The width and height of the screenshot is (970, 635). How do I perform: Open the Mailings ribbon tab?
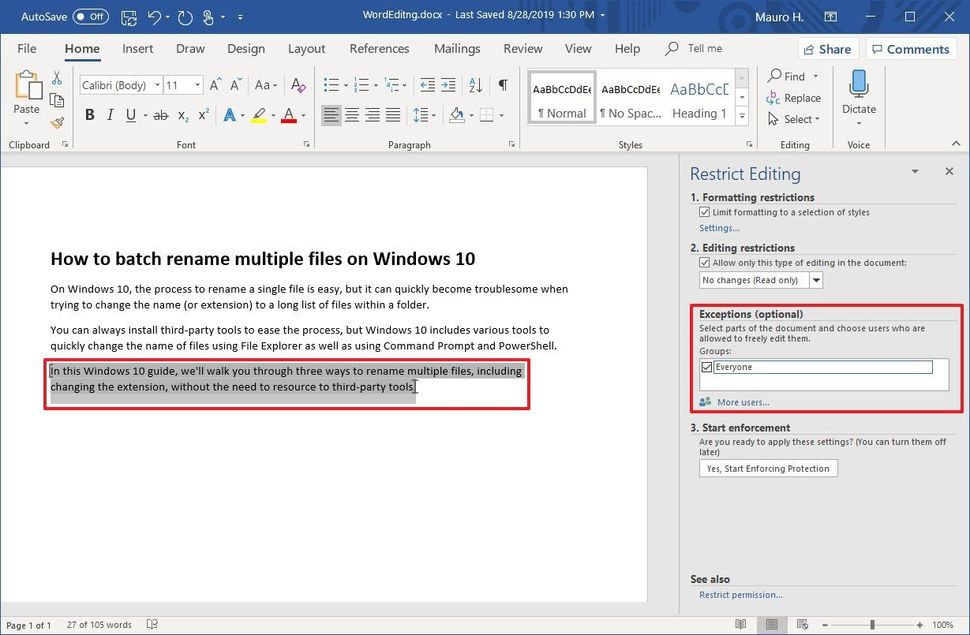457,48
